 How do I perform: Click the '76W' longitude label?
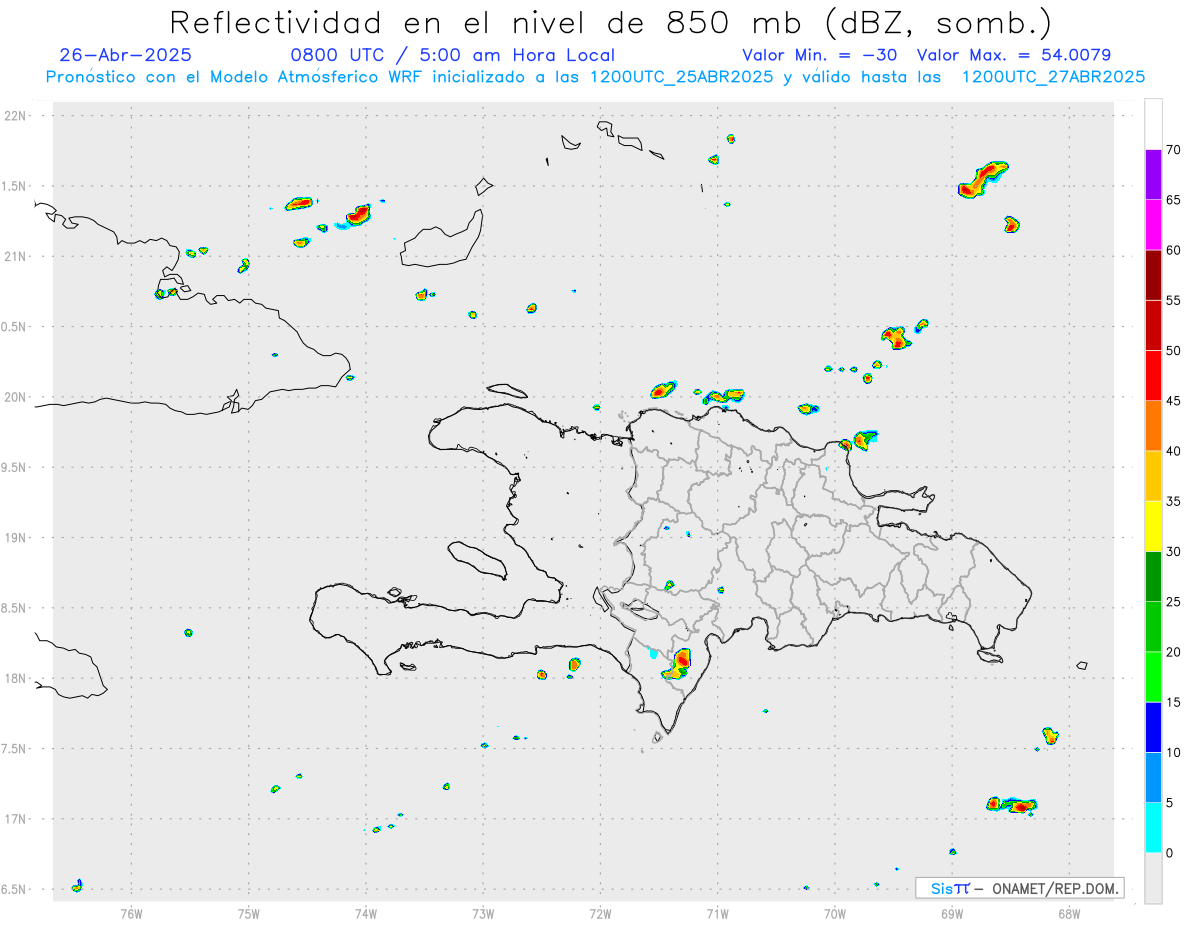pyautogui.click(x=131, y=913)
